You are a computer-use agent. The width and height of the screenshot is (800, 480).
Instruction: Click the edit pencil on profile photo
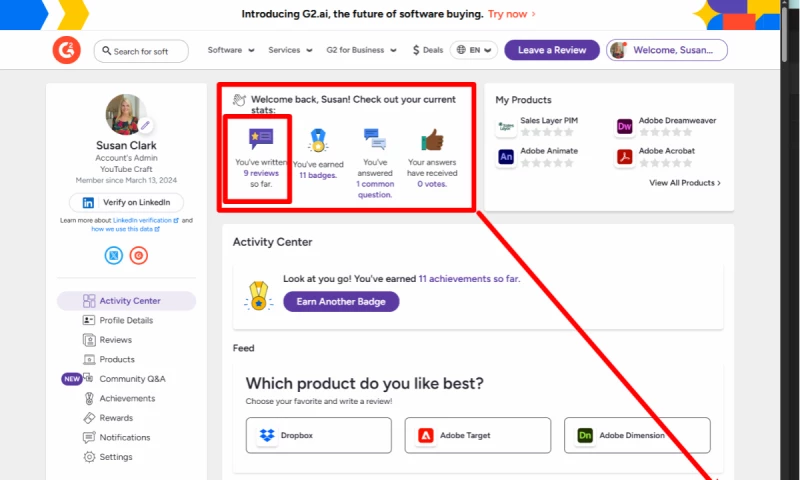146,126
